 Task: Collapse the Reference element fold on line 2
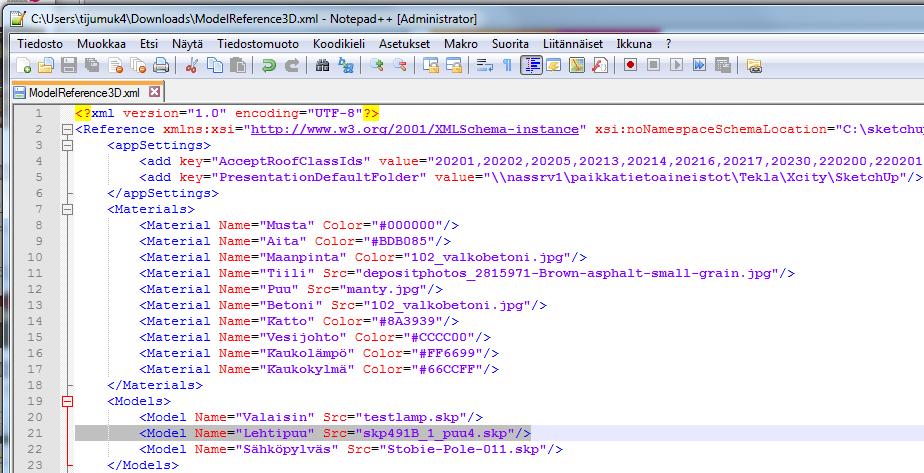pos(67,130)
